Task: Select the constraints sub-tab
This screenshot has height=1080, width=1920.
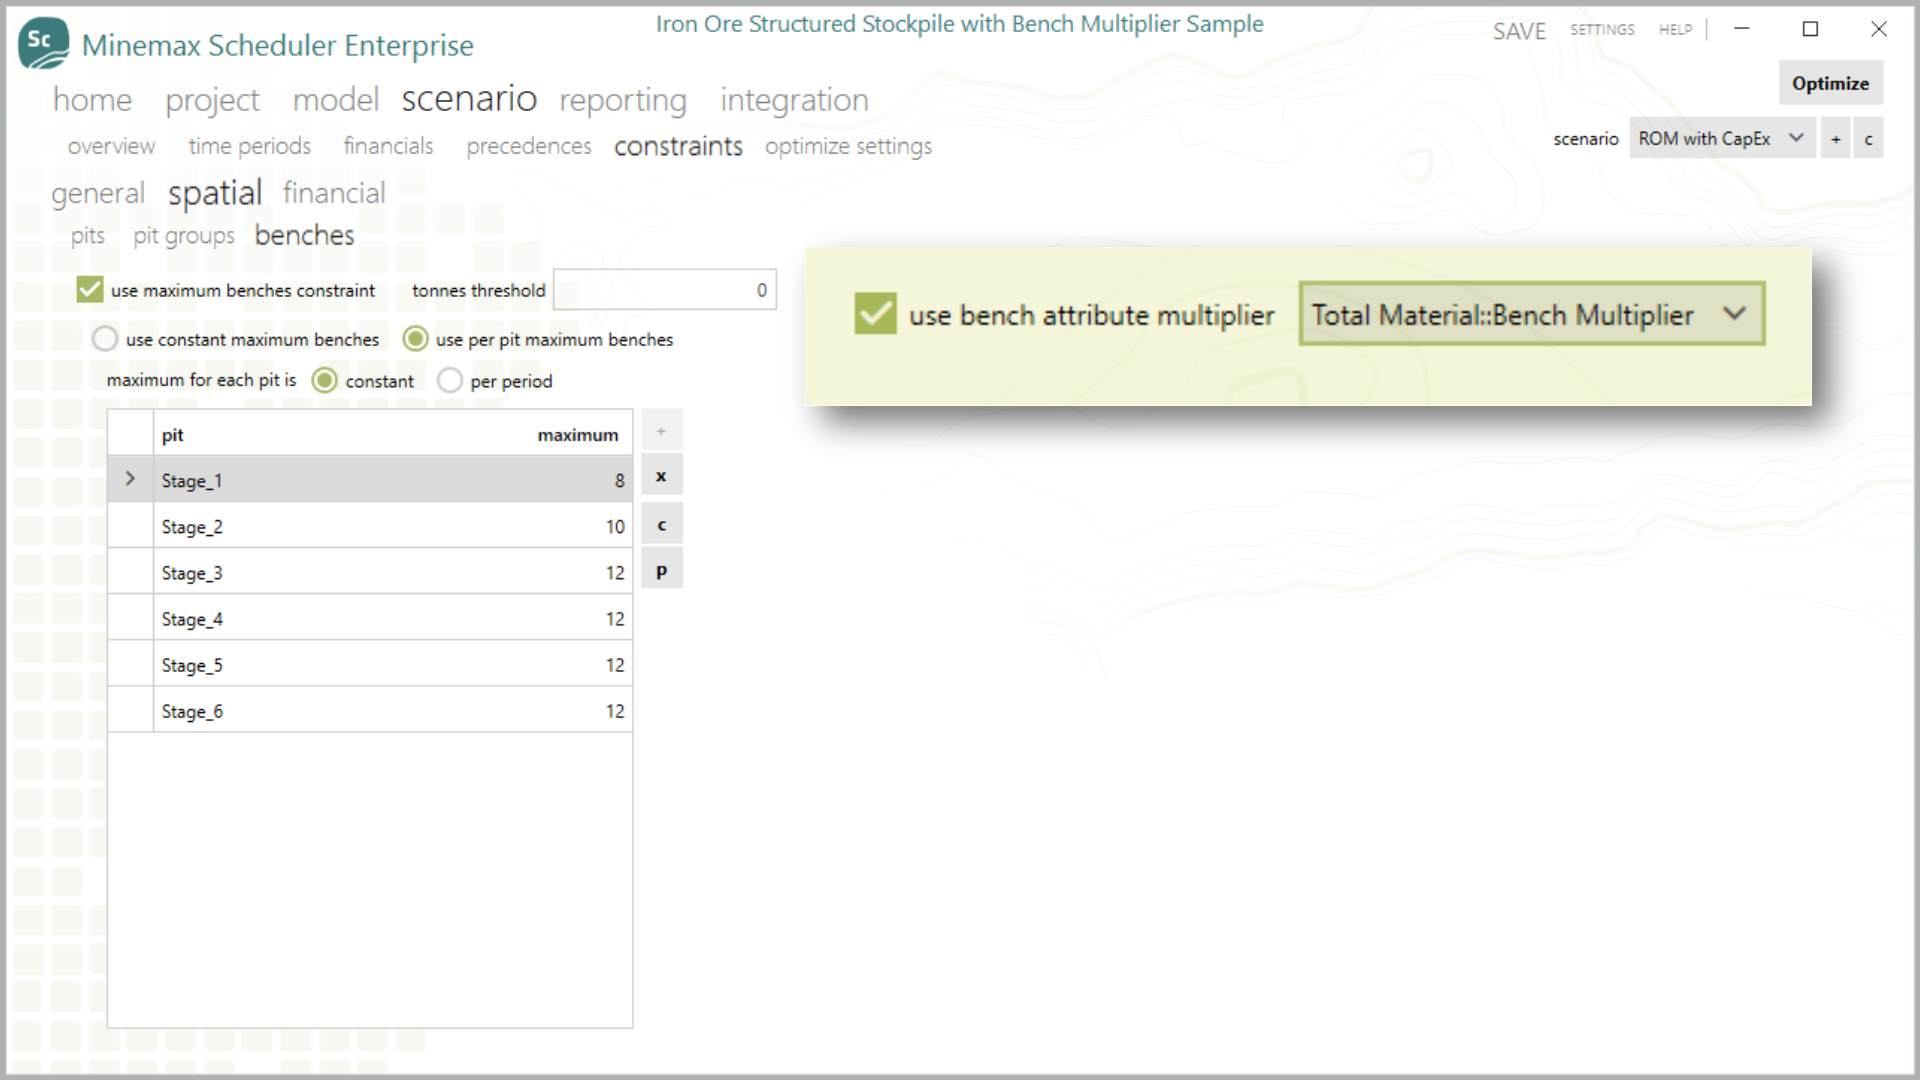Action: pyautogui.click(x=678, y=146)
